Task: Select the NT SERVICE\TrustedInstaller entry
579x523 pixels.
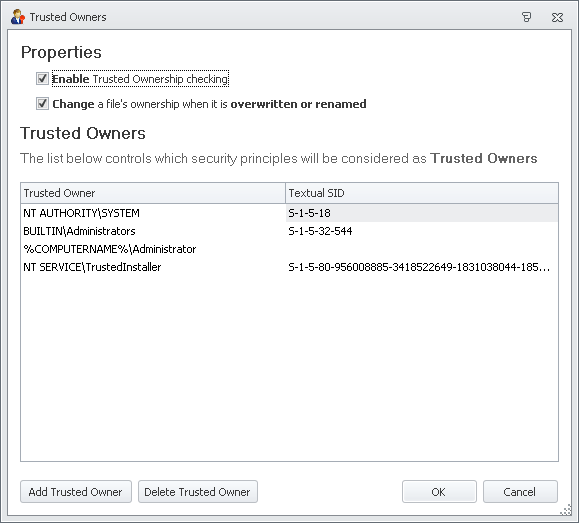Action: pos(92,267)
